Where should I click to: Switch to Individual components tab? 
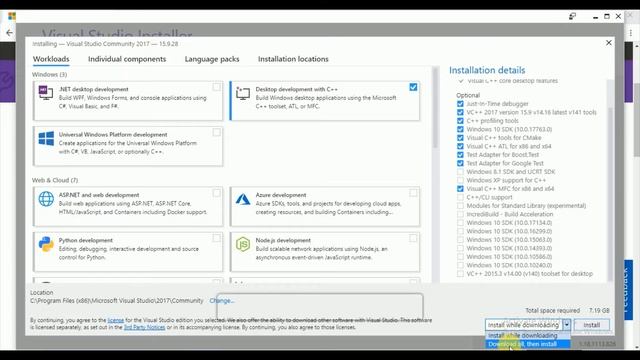(x=127, y=59)
